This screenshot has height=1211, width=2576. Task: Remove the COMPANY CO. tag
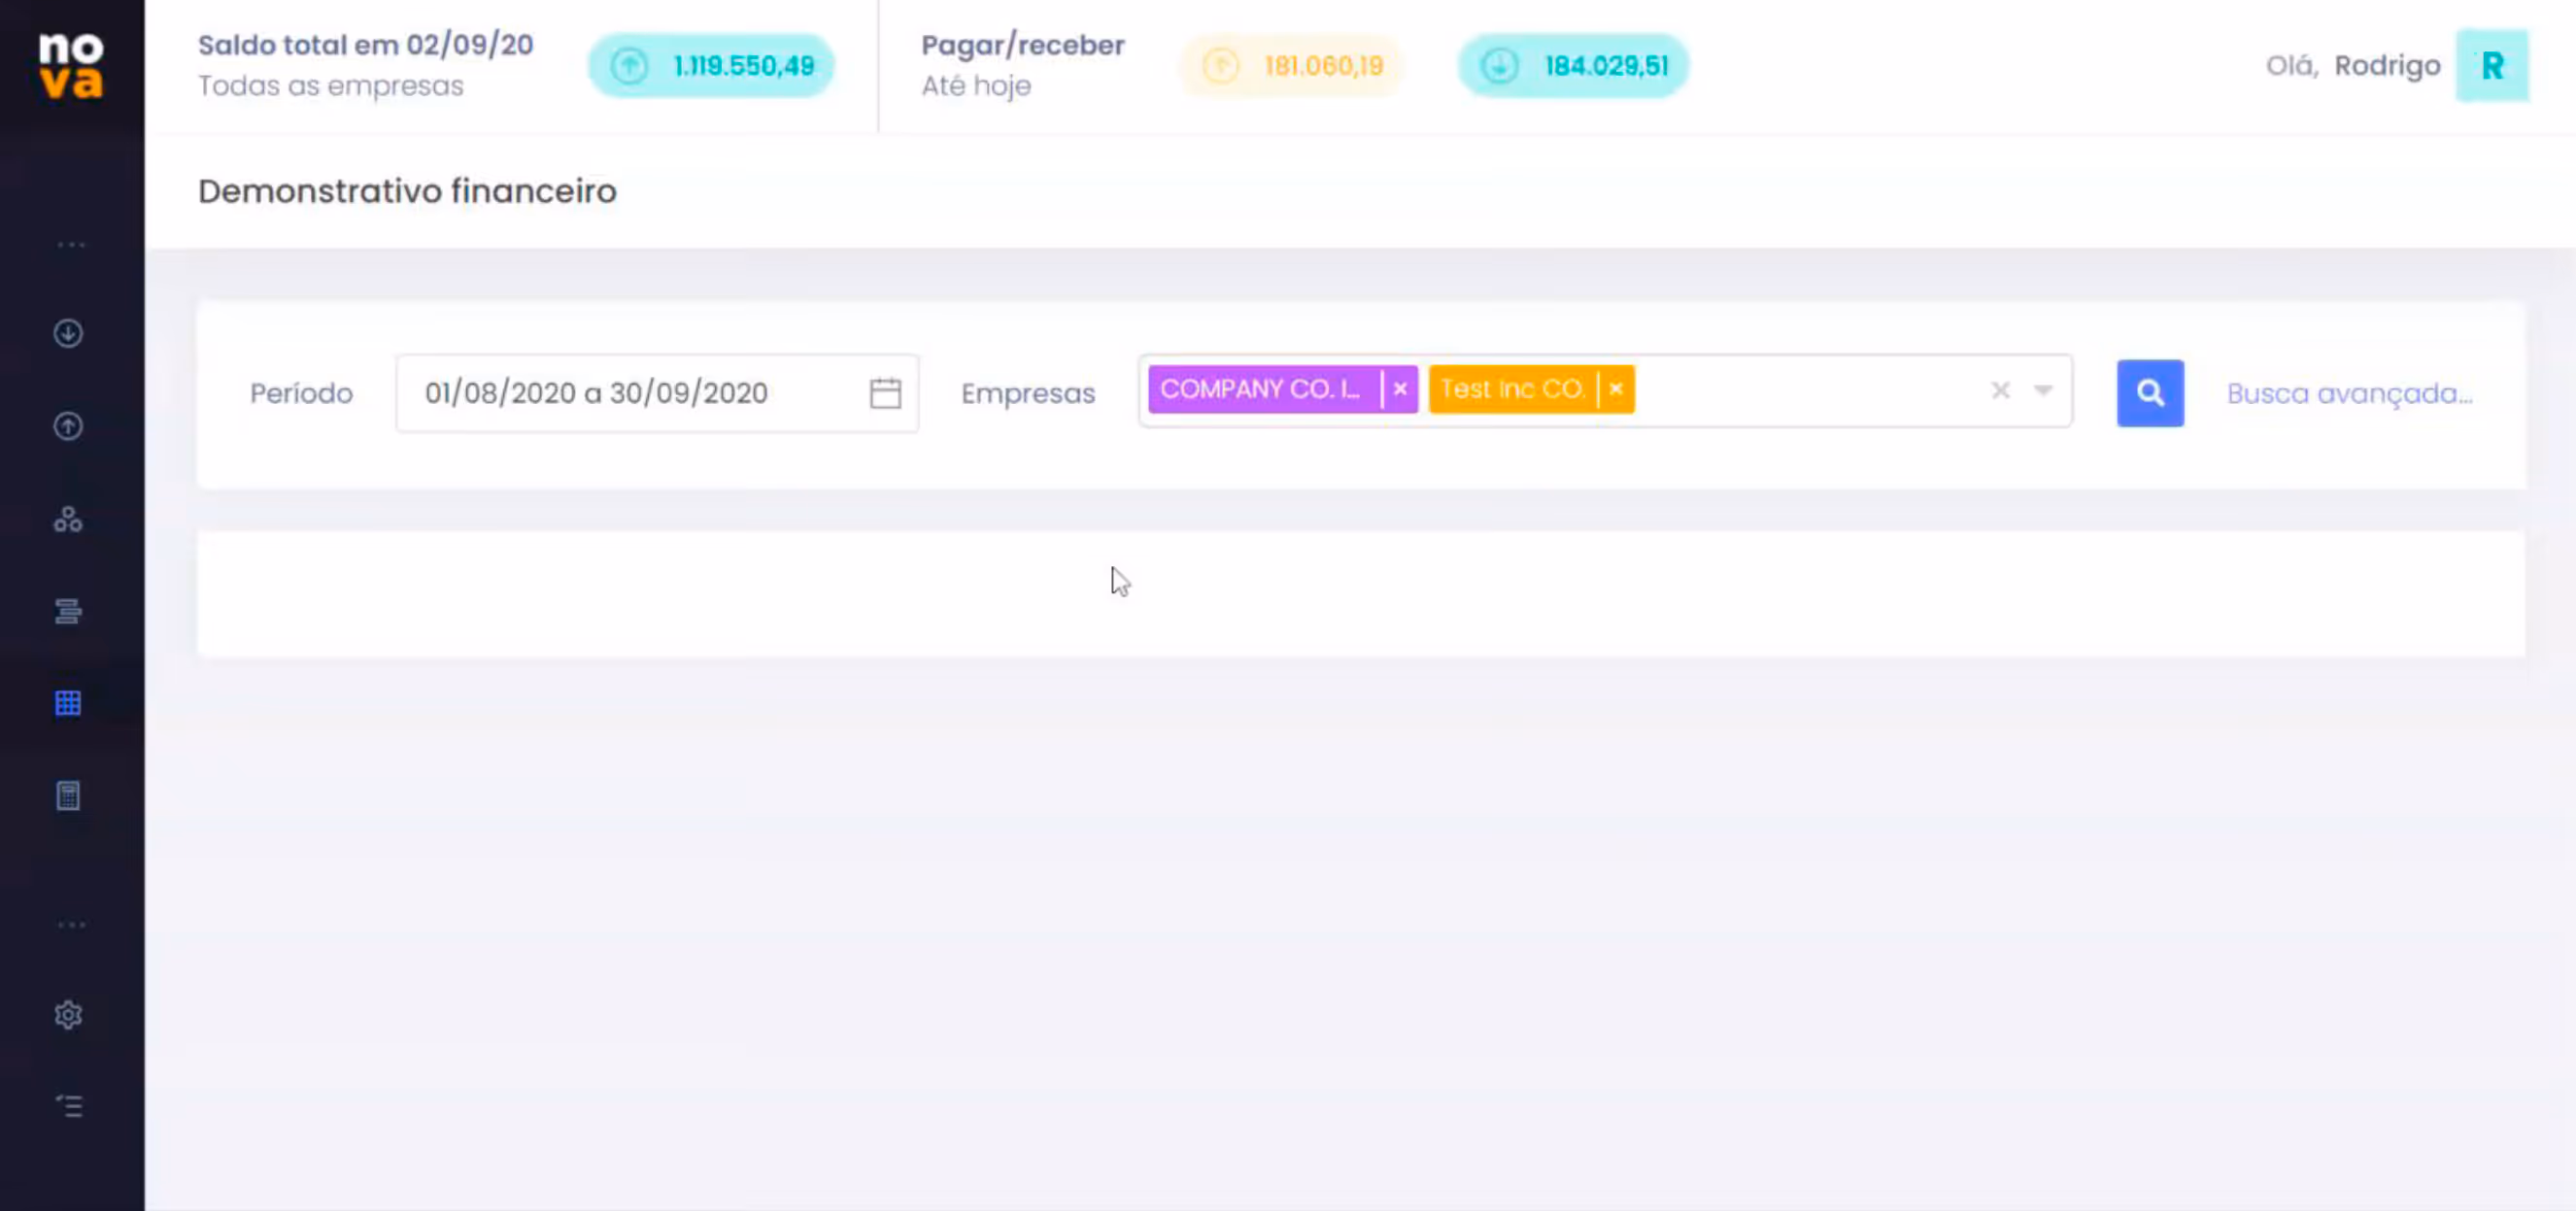point(1400,389)
